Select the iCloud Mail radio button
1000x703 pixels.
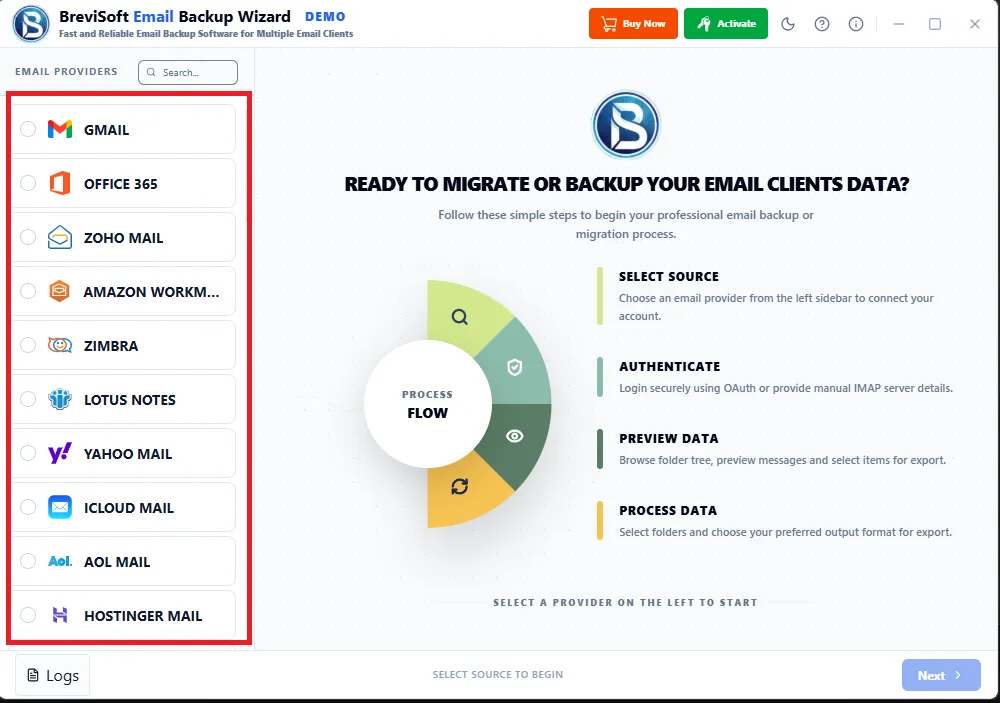[28, 507]
